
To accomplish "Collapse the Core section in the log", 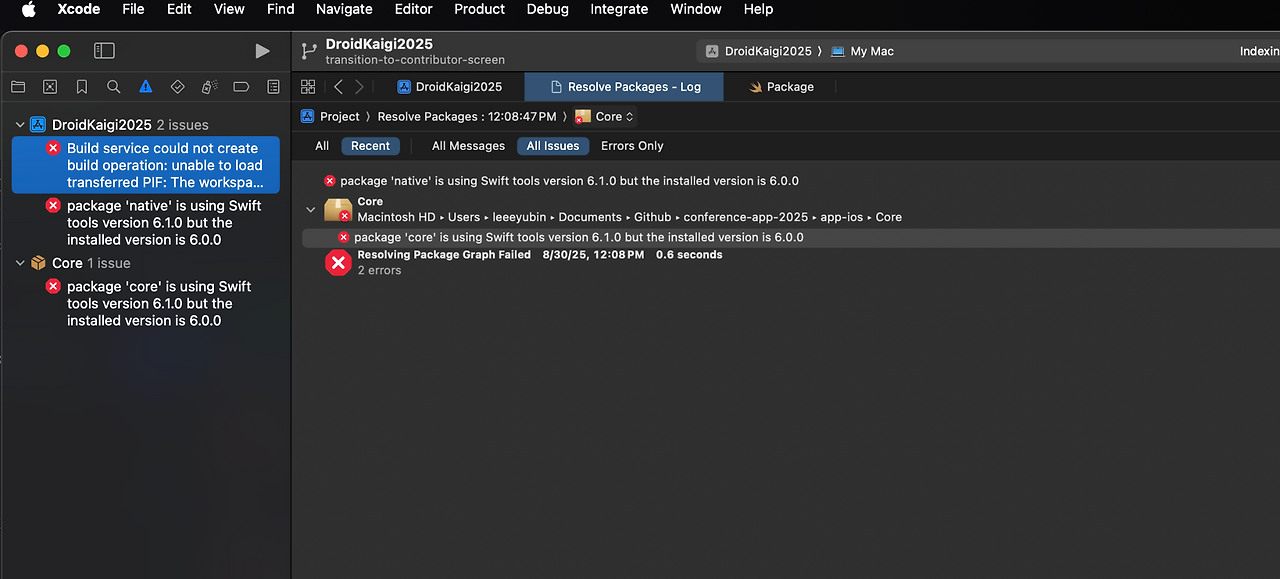I will [x=311, y=210].
